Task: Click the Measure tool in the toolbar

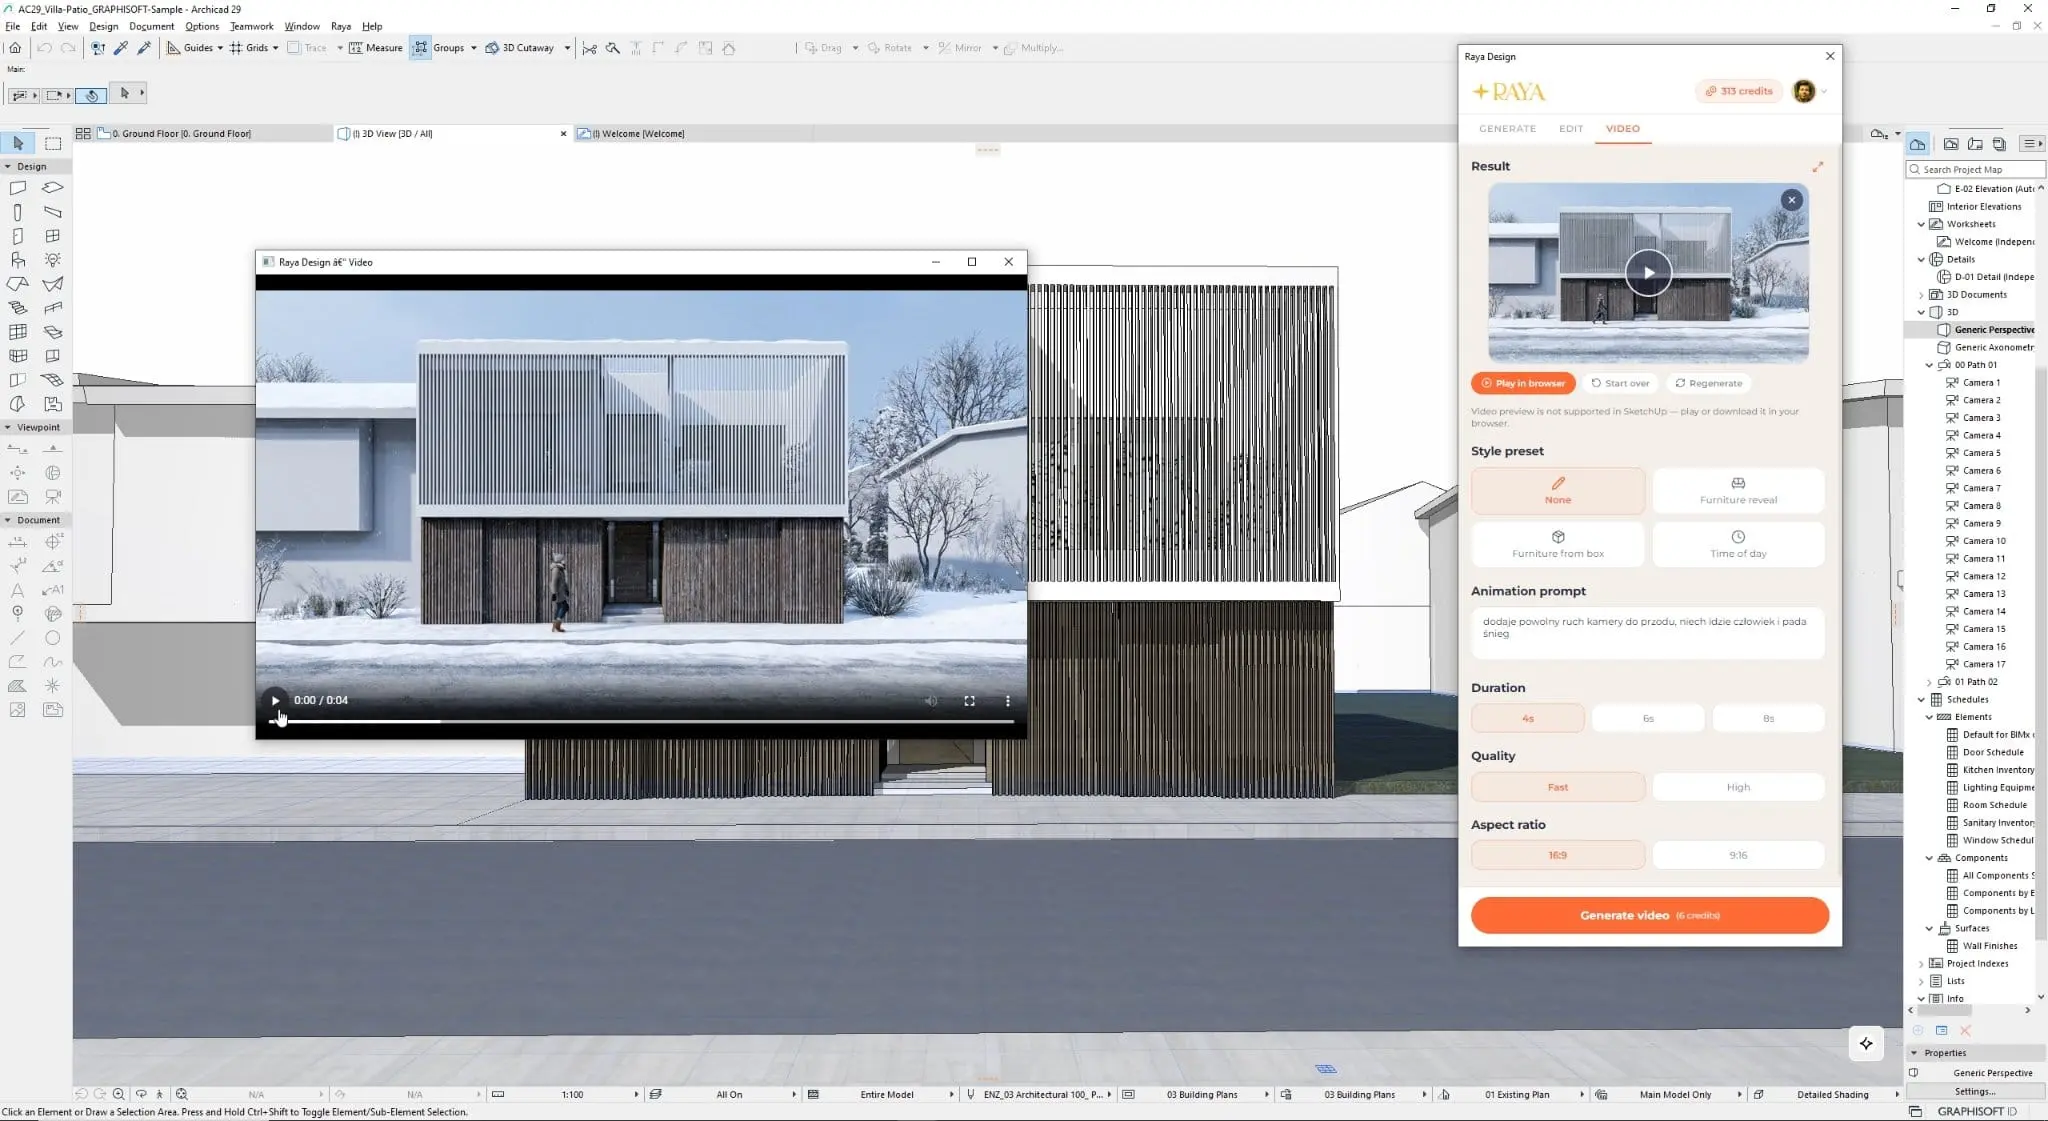Action: click(375, 48)
